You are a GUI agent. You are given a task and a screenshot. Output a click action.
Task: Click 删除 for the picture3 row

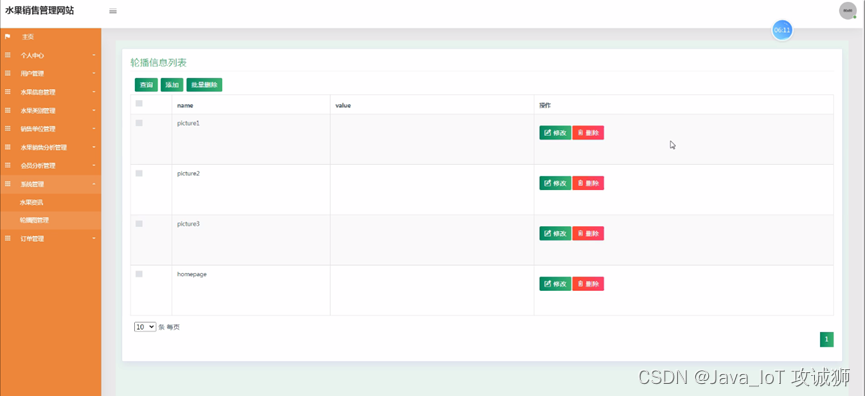(588, 233)
